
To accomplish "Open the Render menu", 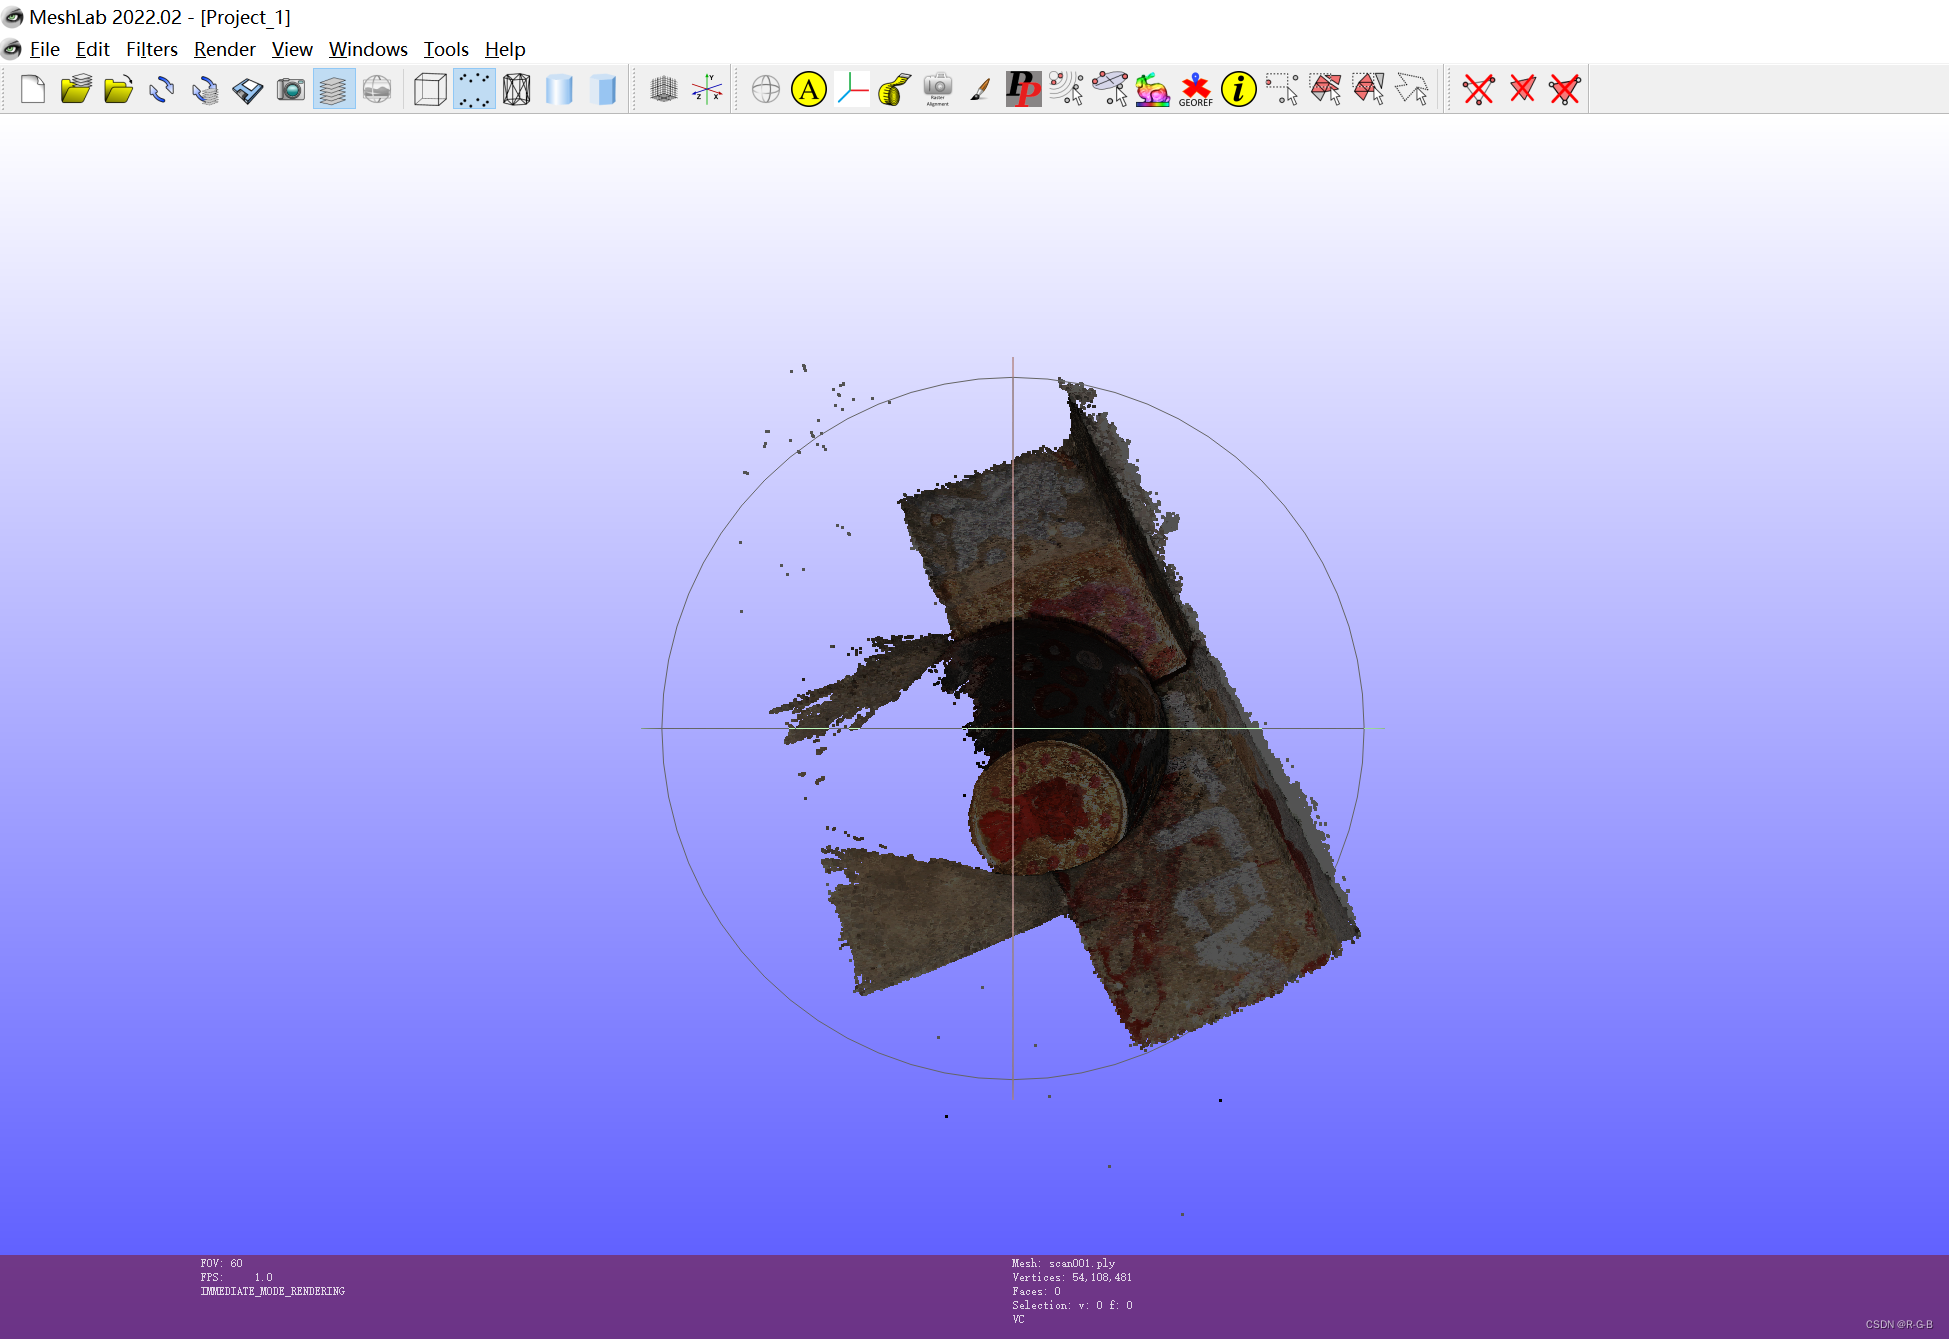I will click(x=224, y=49).
